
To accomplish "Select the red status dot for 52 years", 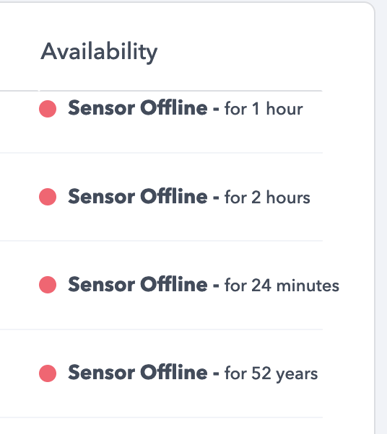I will click(48, 373).
